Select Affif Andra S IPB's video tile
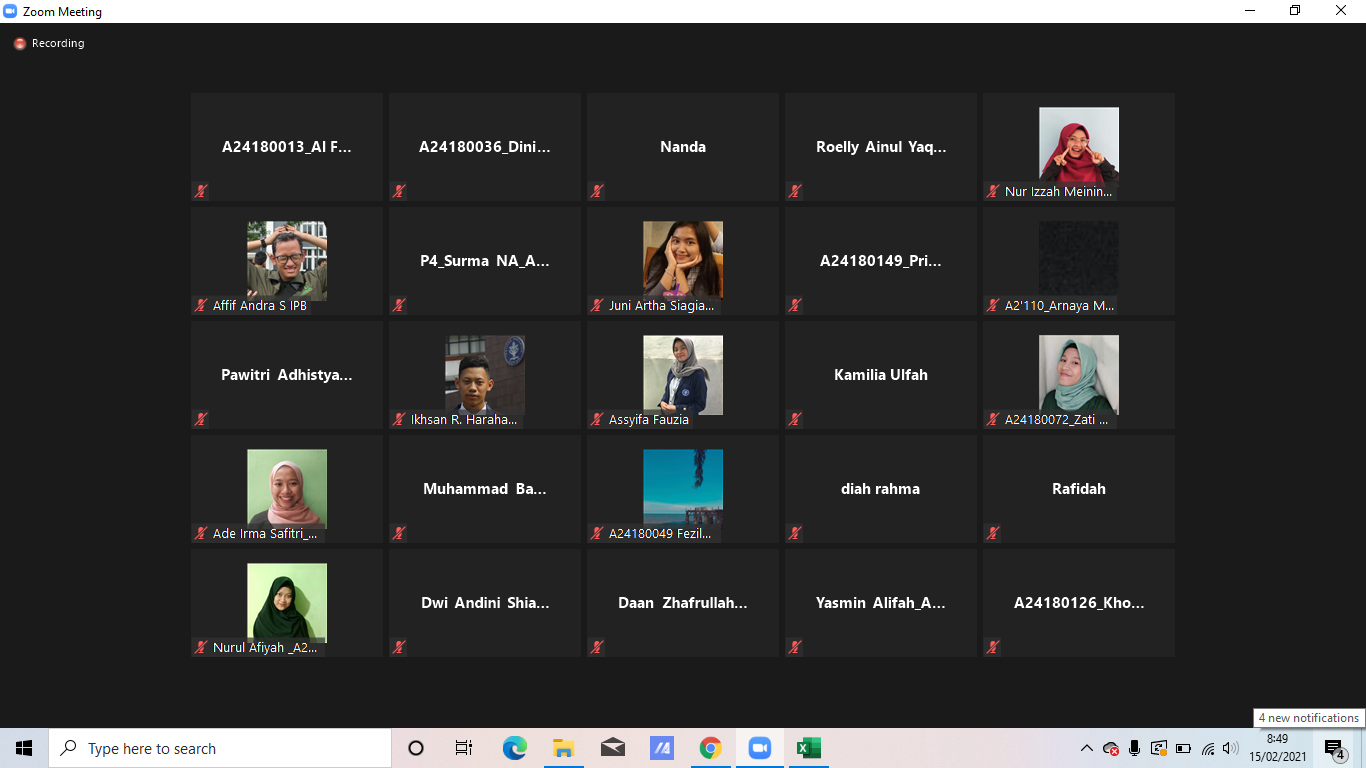This screenshot has width=1366, height=768. click(x=287, y=261)
